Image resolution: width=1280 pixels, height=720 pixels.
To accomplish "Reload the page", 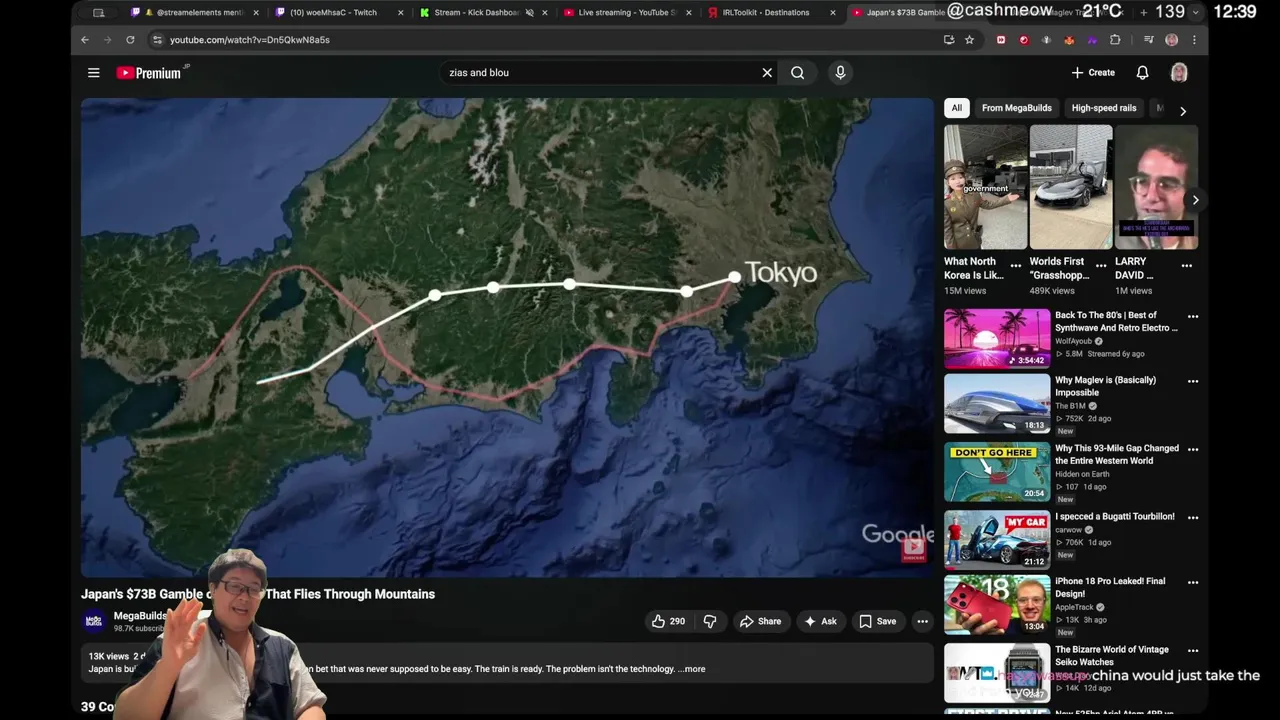I will click(x=130, y=40).
